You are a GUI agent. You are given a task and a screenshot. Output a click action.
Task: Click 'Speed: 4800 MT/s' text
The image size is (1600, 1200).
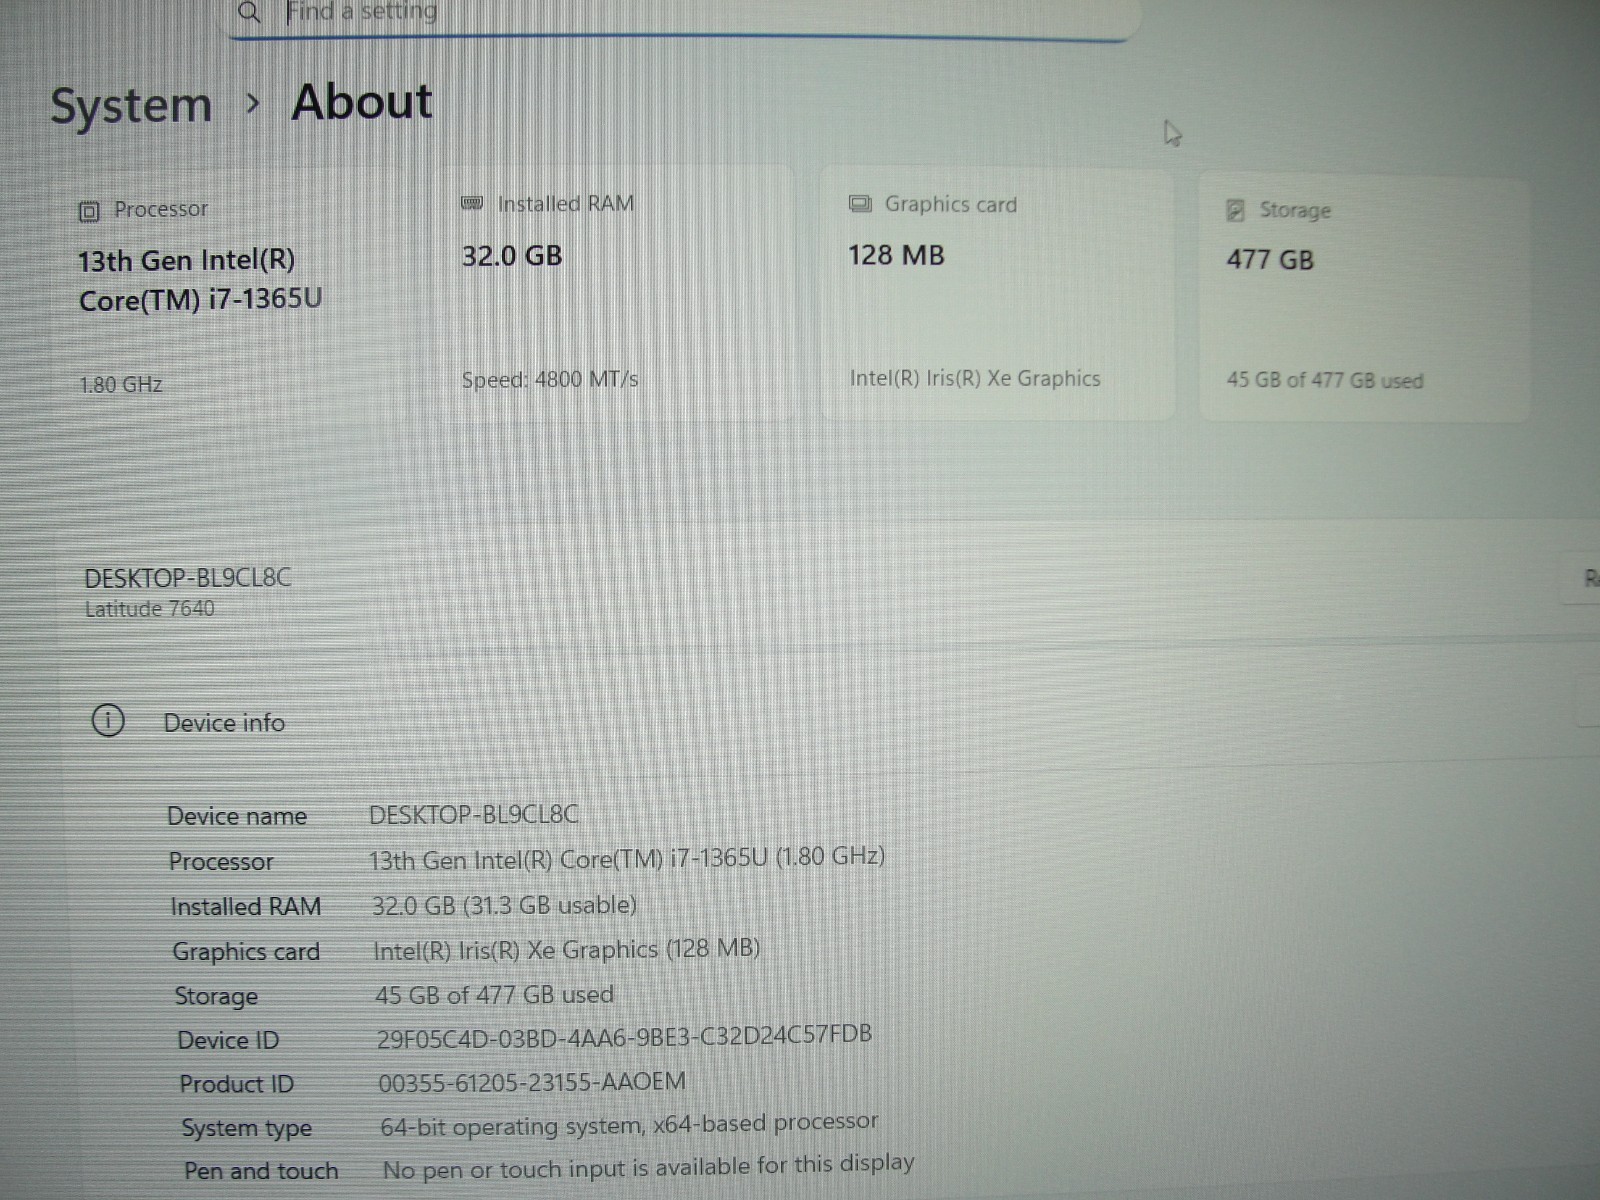(550, 380)
